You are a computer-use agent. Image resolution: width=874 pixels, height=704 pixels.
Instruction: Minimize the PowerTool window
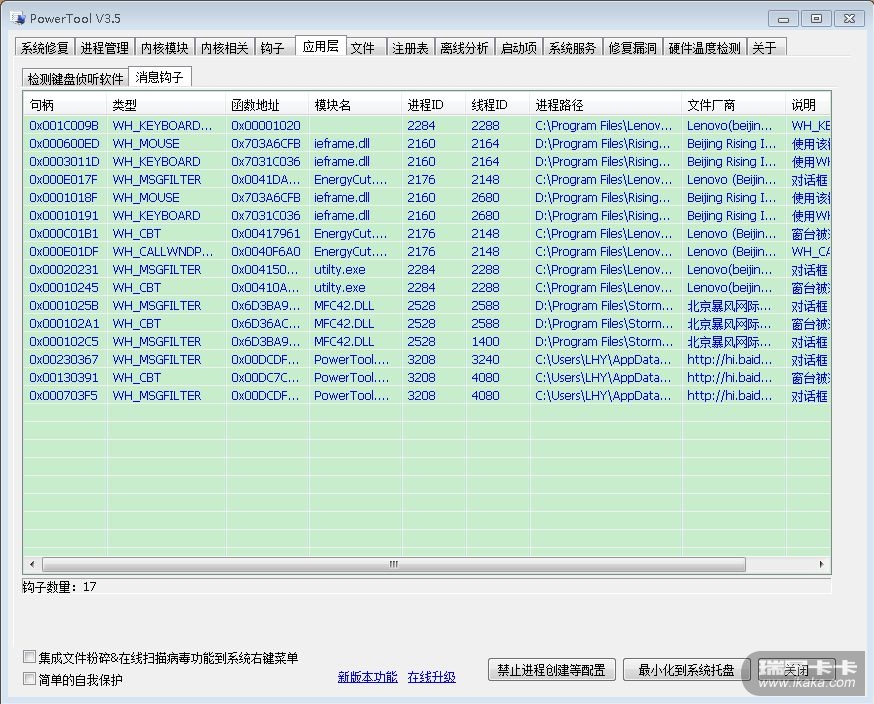(x=783, y=18)
